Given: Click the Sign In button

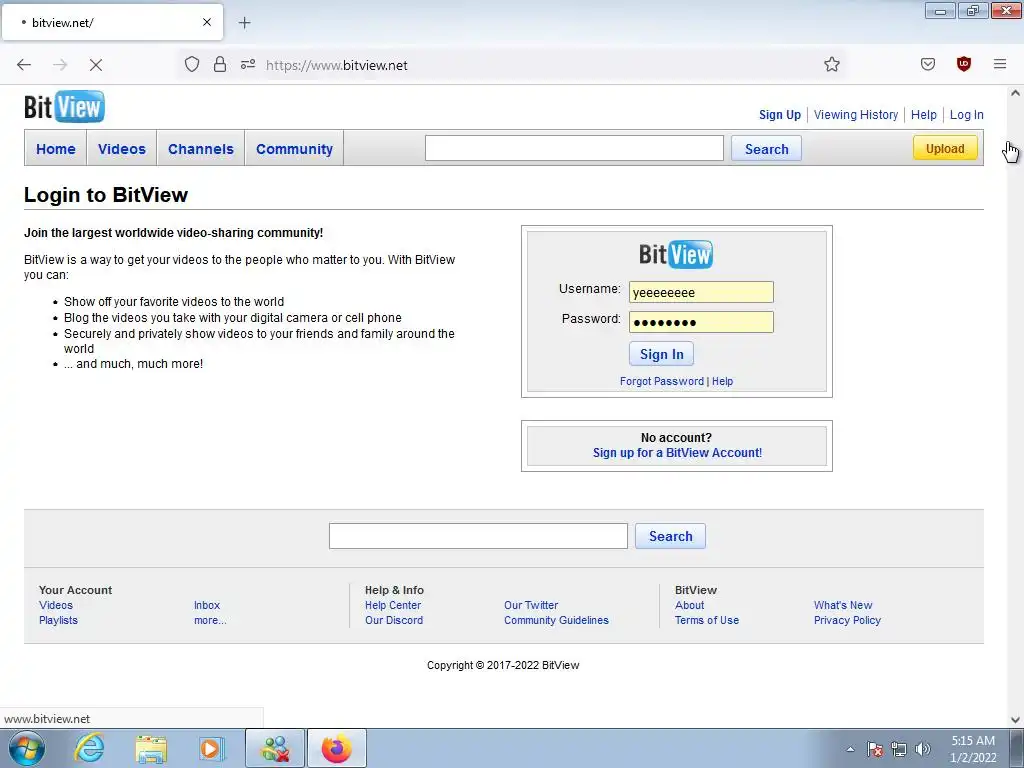Looking at the screenshot, I should tap(662, 354).
